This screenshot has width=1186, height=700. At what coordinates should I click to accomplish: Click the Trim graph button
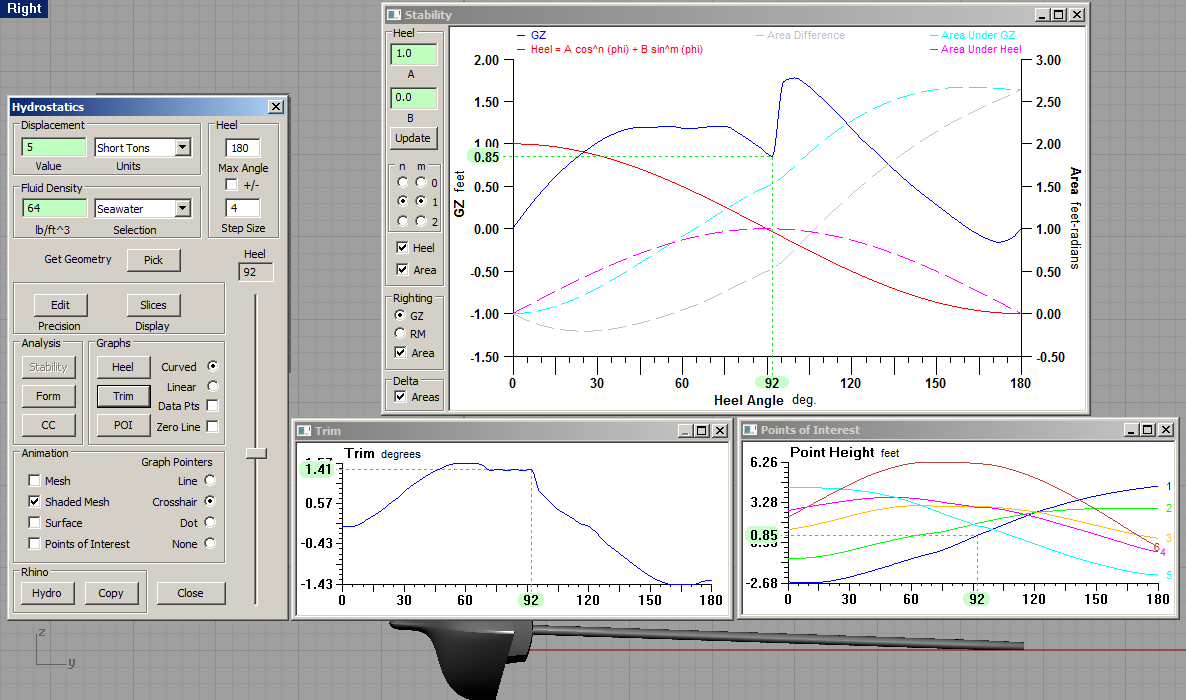123,396
